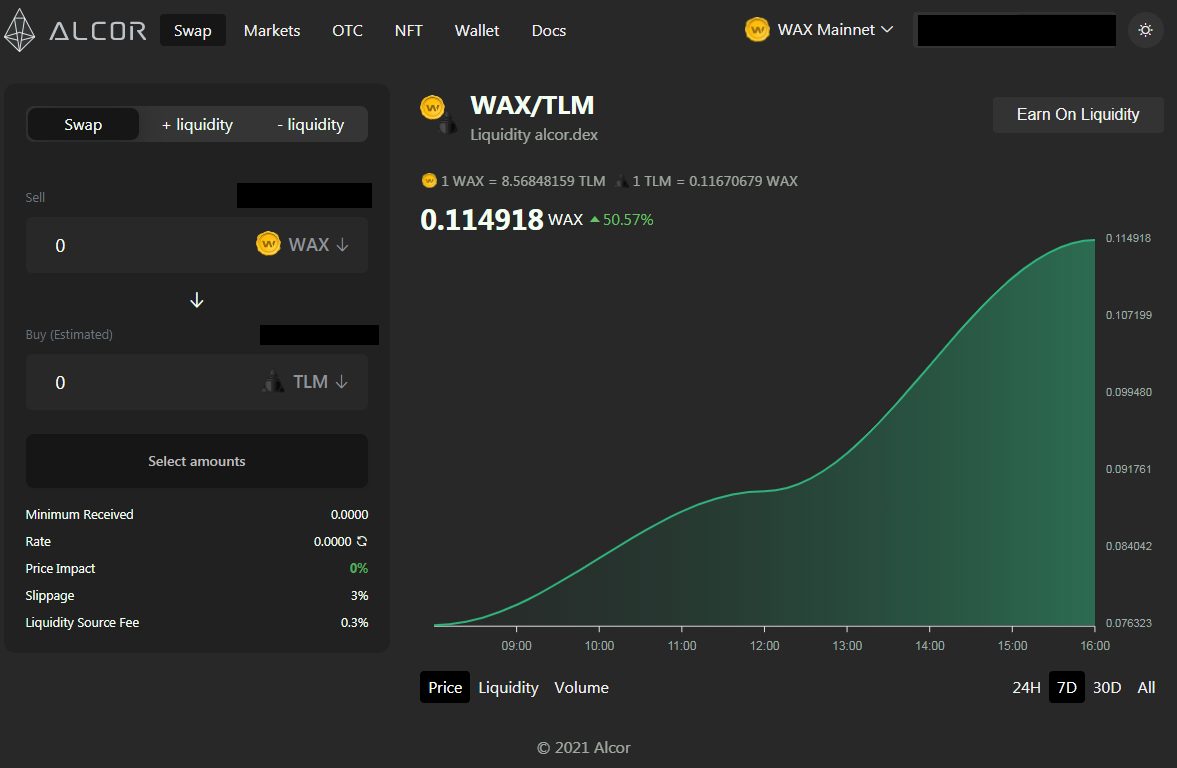Select the Swap mode tab in the panel

pos(83,125)
